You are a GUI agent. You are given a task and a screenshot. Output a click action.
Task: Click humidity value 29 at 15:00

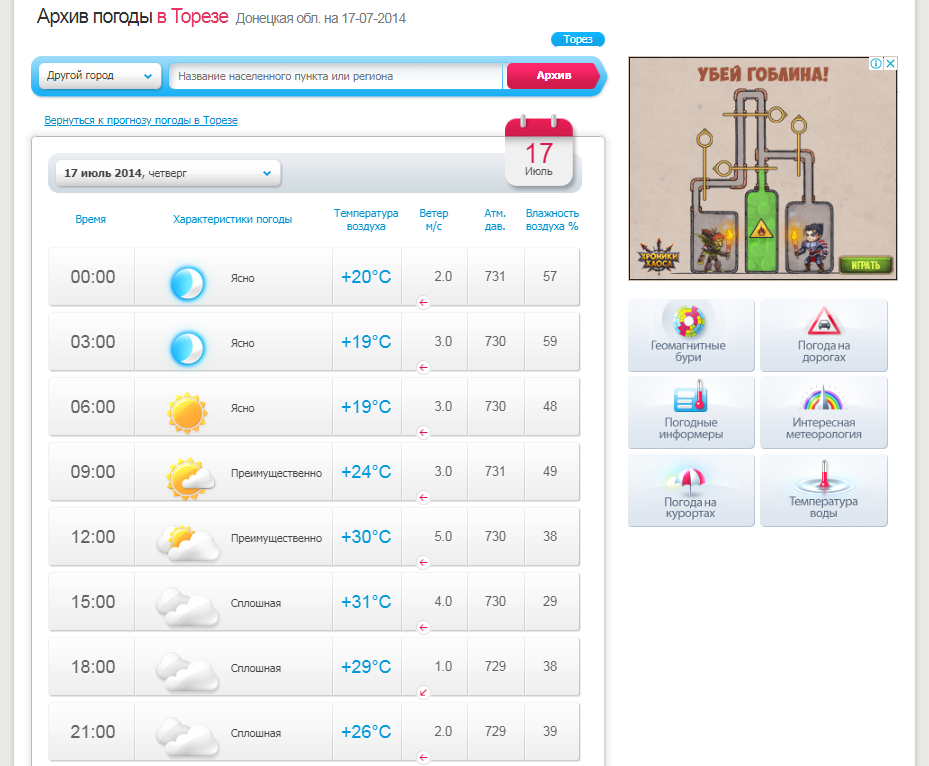tap(550, 601)
